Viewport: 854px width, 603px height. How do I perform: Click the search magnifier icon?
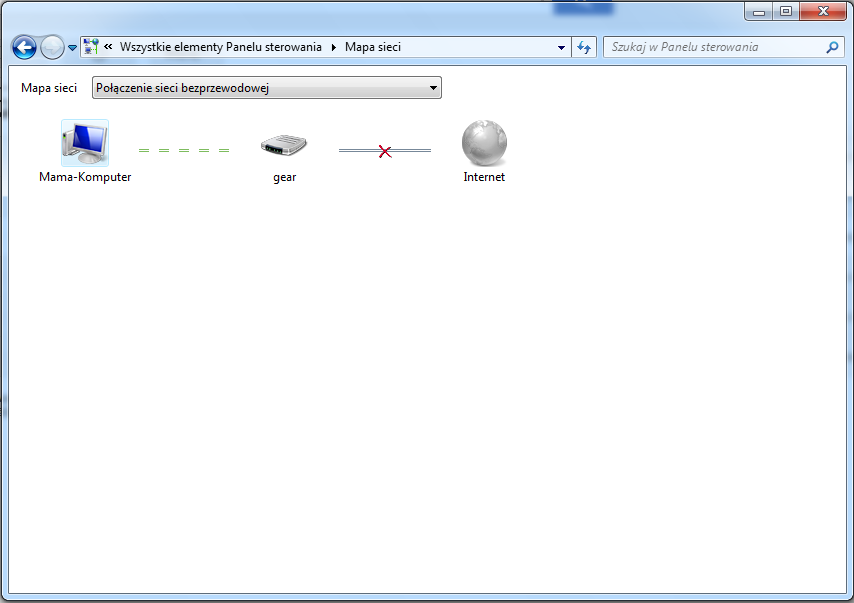click(x=832, y=47)
